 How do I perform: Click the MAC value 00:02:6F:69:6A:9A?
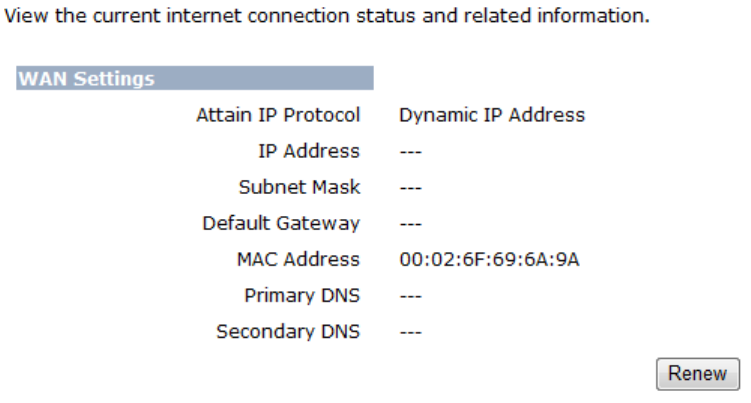pyautogui.click(x=489, y=260)
